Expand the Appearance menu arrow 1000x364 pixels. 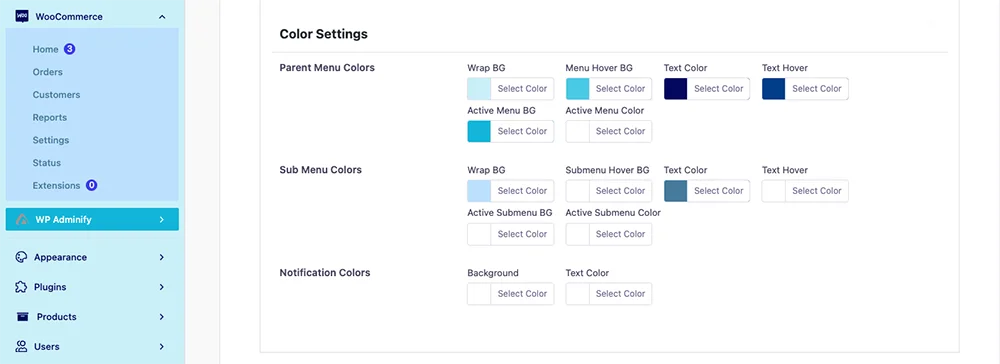pos(162,258)
